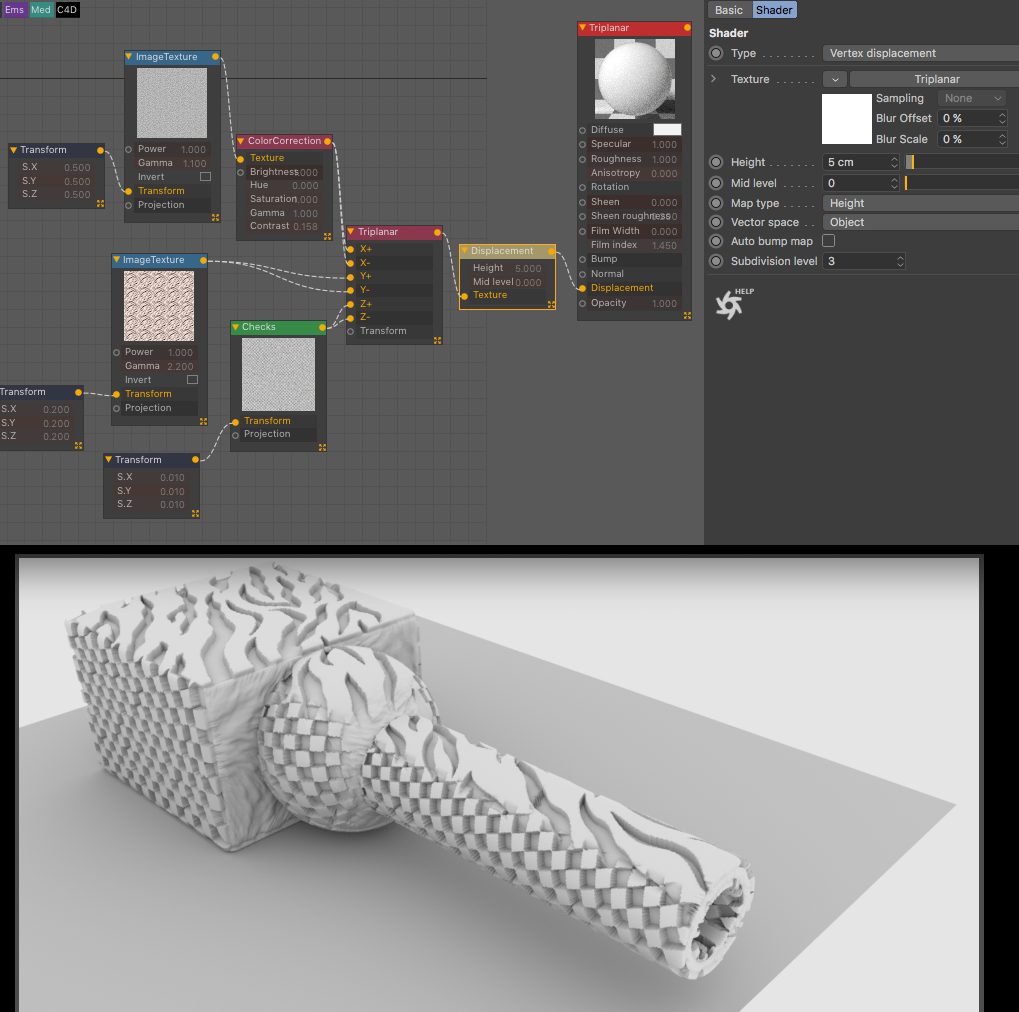Screen dimensions: 1019x1012
Task: Toggle Invert checkbox on lower ImageTexture
Action: (192, 380)
